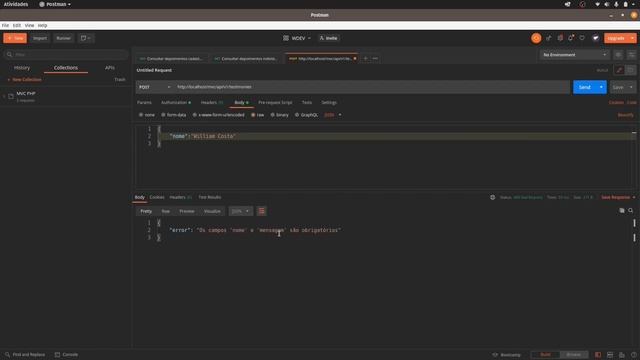The image size is (640, 360).
Task: Click the MVC PHP collection folder icon
Action: tap(11, 96)
